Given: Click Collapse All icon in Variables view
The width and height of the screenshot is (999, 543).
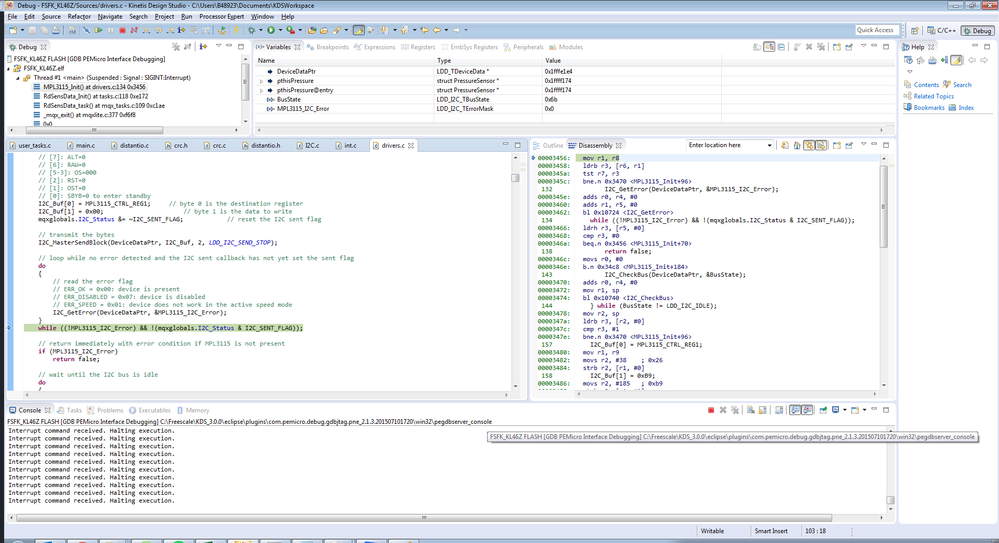Looking at the screenshot, I should tap(782, 47).
